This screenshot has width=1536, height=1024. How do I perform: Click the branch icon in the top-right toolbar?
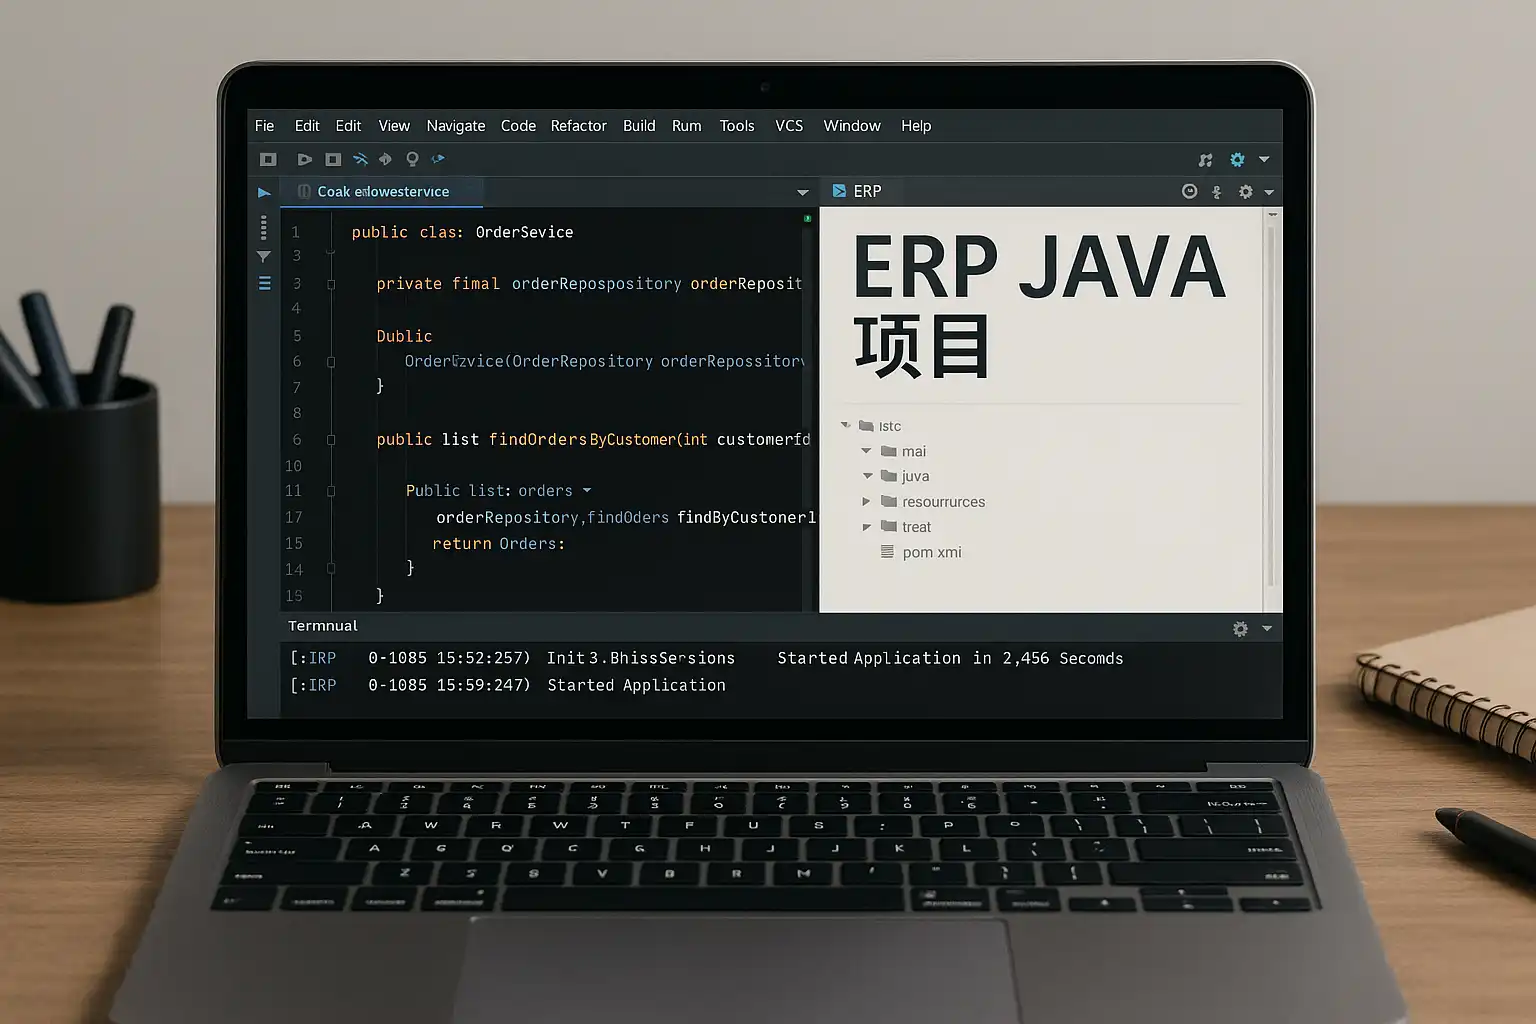coord(1206,160)
